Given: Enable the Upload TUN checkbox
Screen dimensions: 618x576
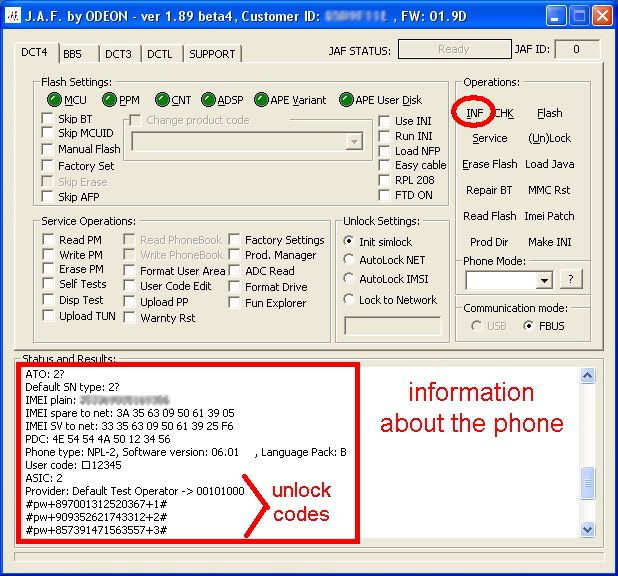Looking at the screenshot, I should pos(48,315).
